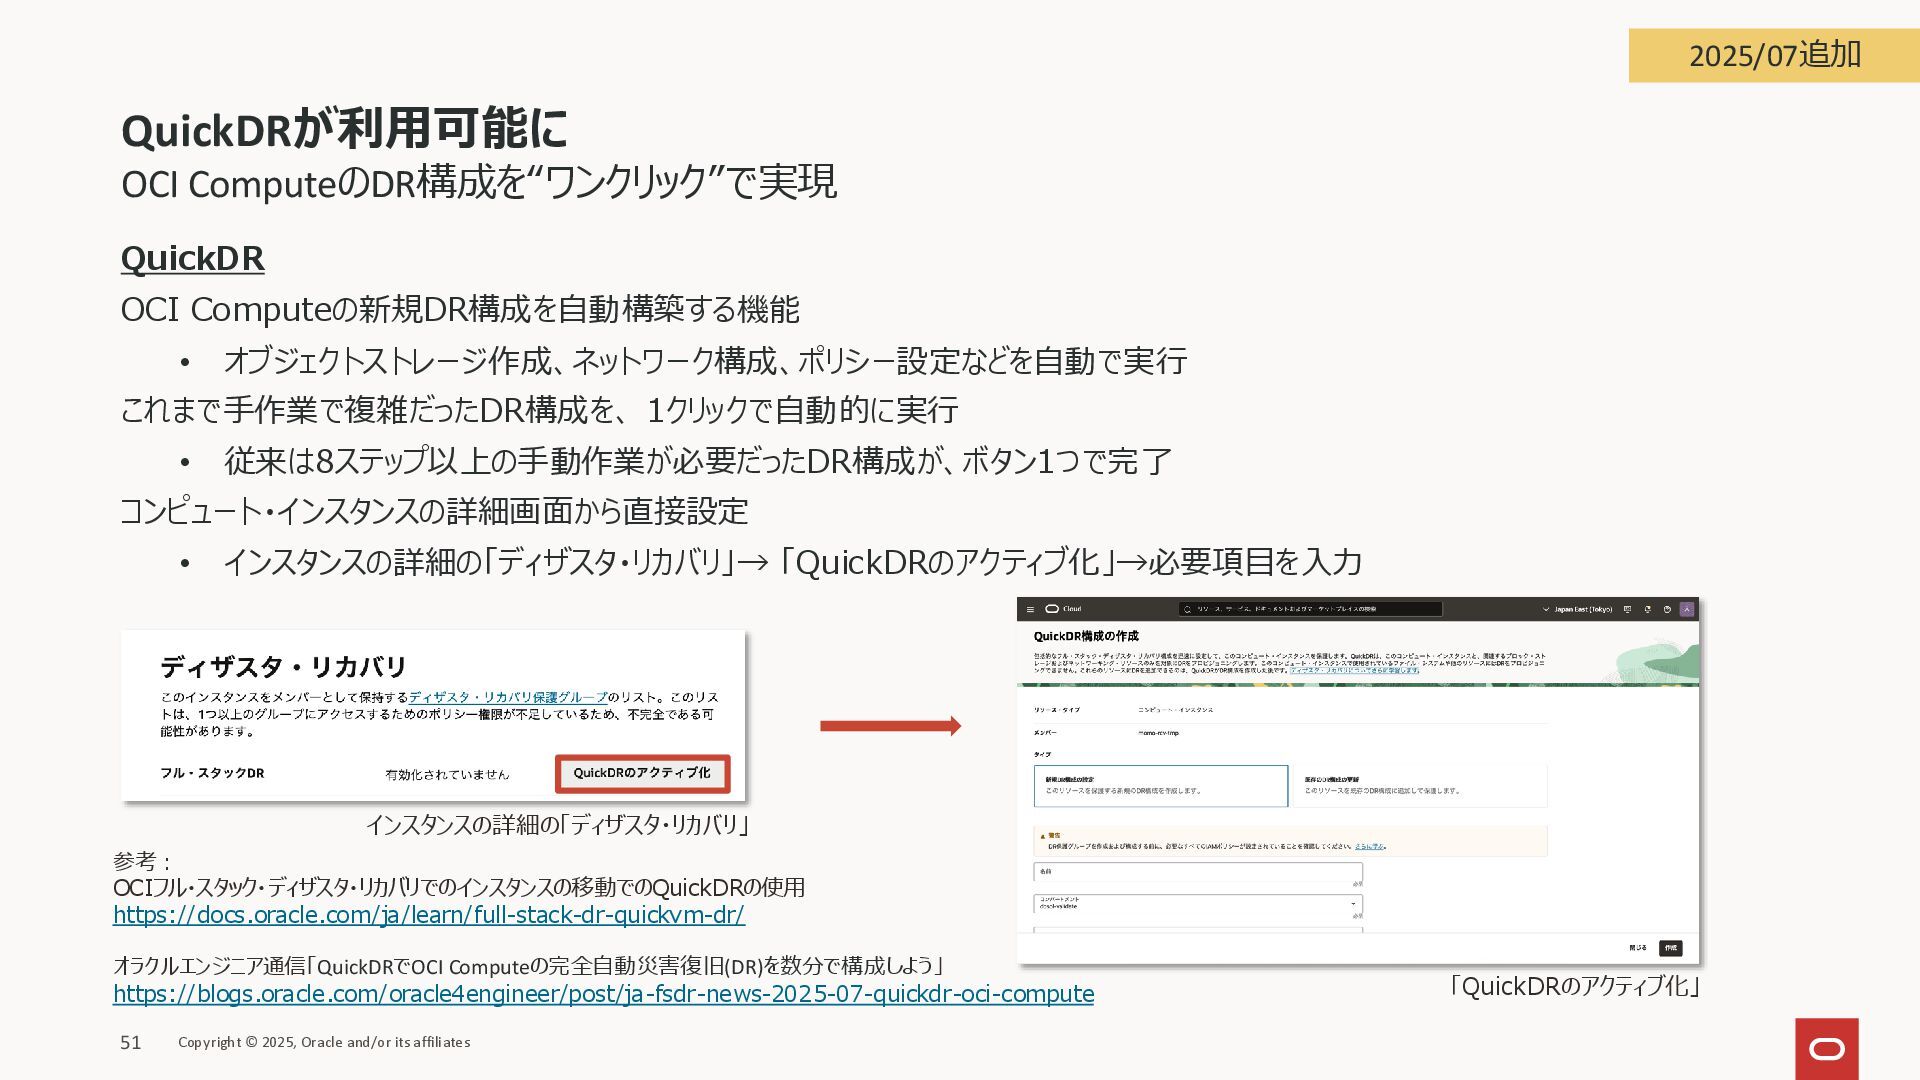The image size is (1920, 1080).
Task: Click the disaster recovery learn-more link in description
Action: click(1355, 670)
